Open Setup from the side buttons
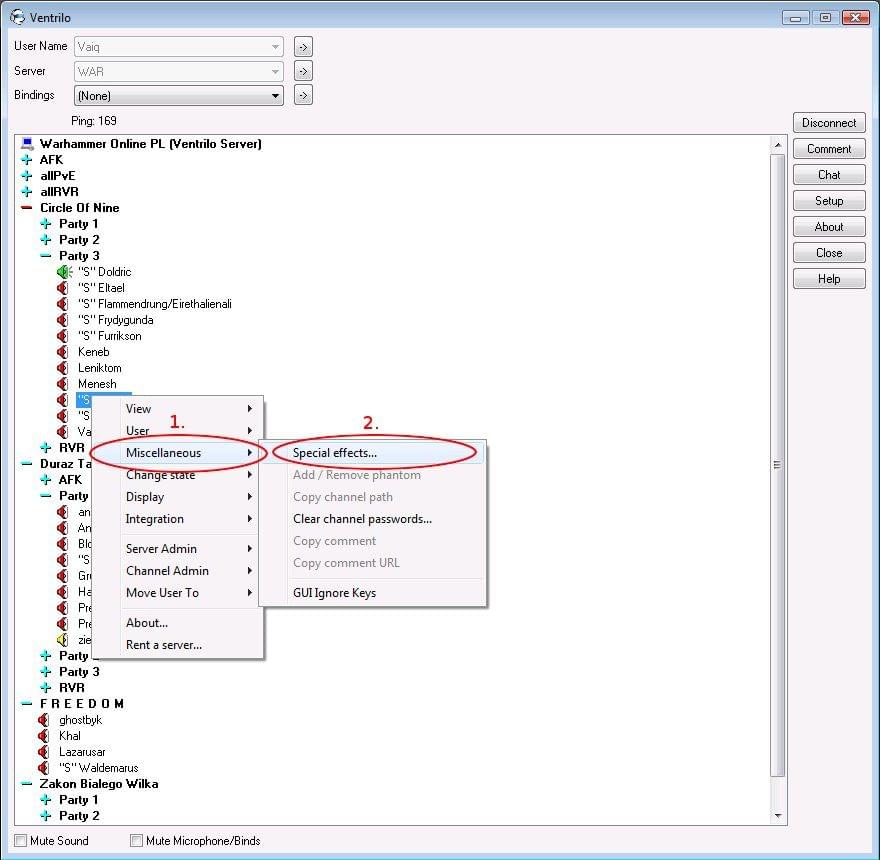The width and height of the screenshot is (880, 860). [x=829, y=201]
